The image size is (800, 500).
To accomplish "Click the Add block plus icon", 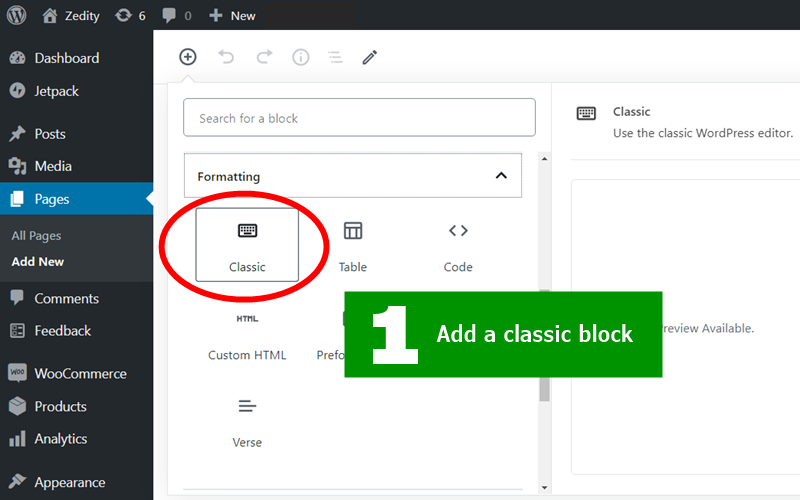I will [x=188, y=57].
